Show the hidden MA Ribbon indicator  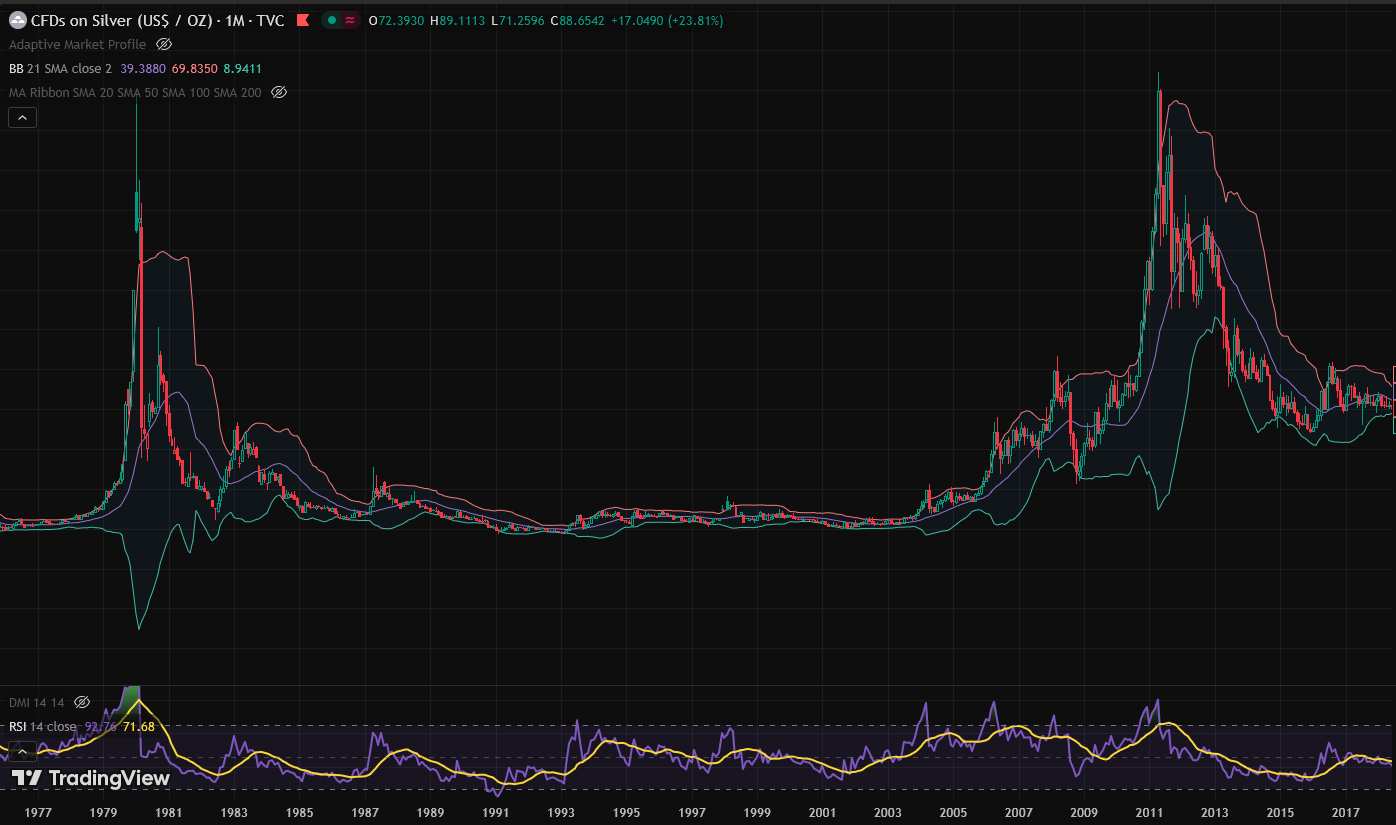(x=279, y=92)
